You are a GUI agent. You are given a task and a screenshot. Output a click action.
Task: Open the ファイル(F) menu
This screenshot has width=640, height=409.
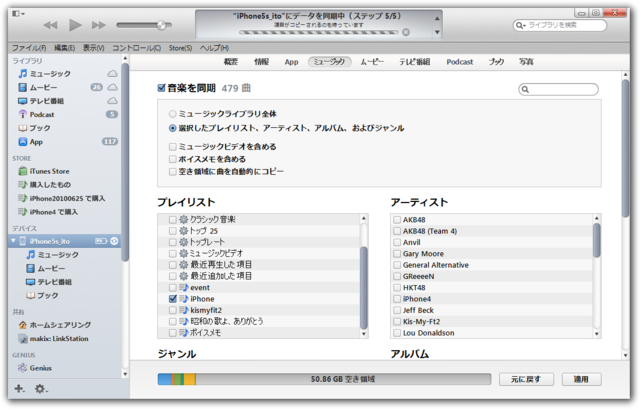click(29, 48)
